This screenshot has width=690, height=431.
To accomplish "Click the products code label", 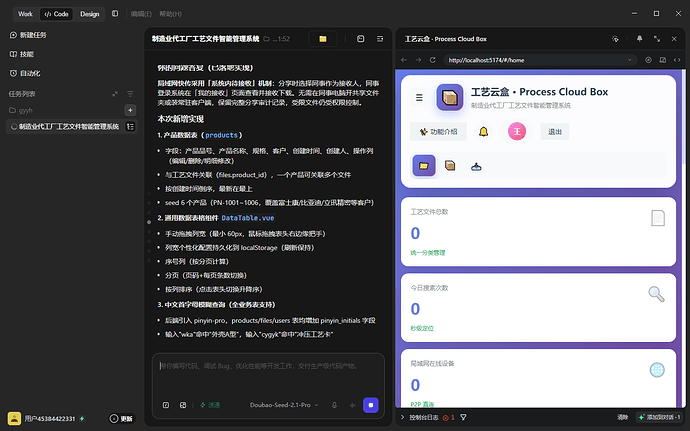I will tap(221, 135).
